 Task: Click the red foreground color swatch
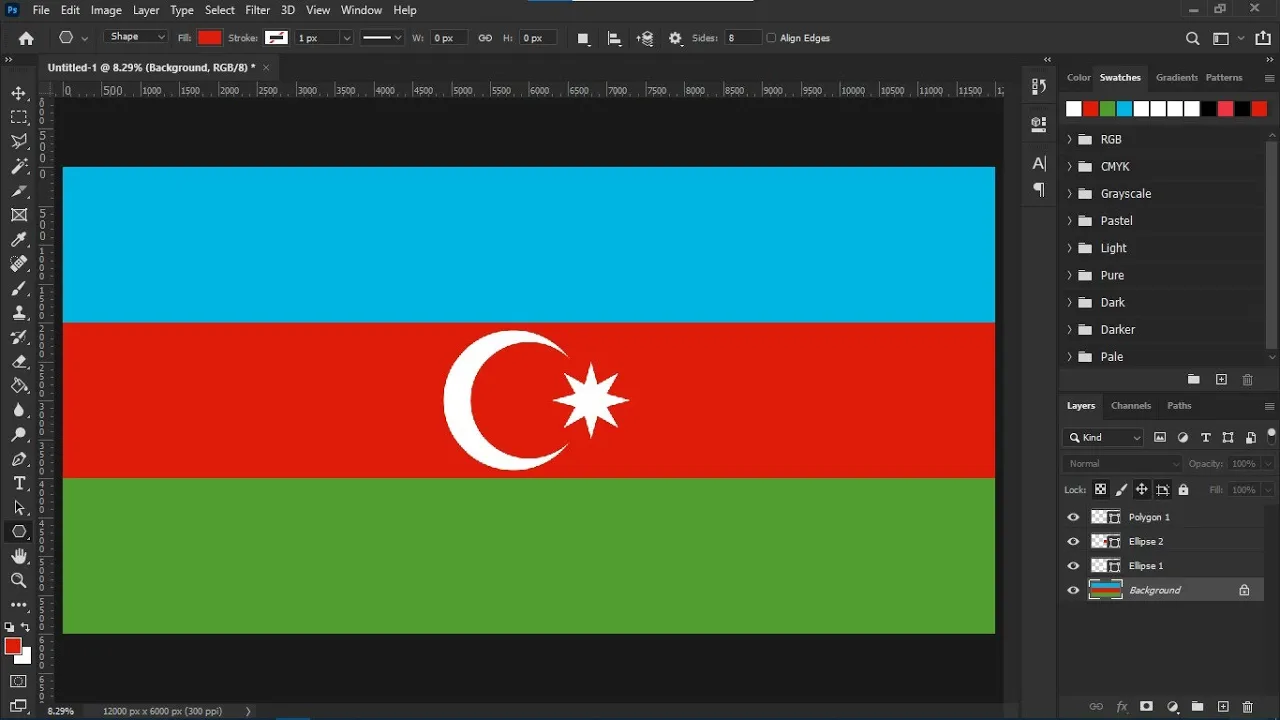[x=13, y=647]
